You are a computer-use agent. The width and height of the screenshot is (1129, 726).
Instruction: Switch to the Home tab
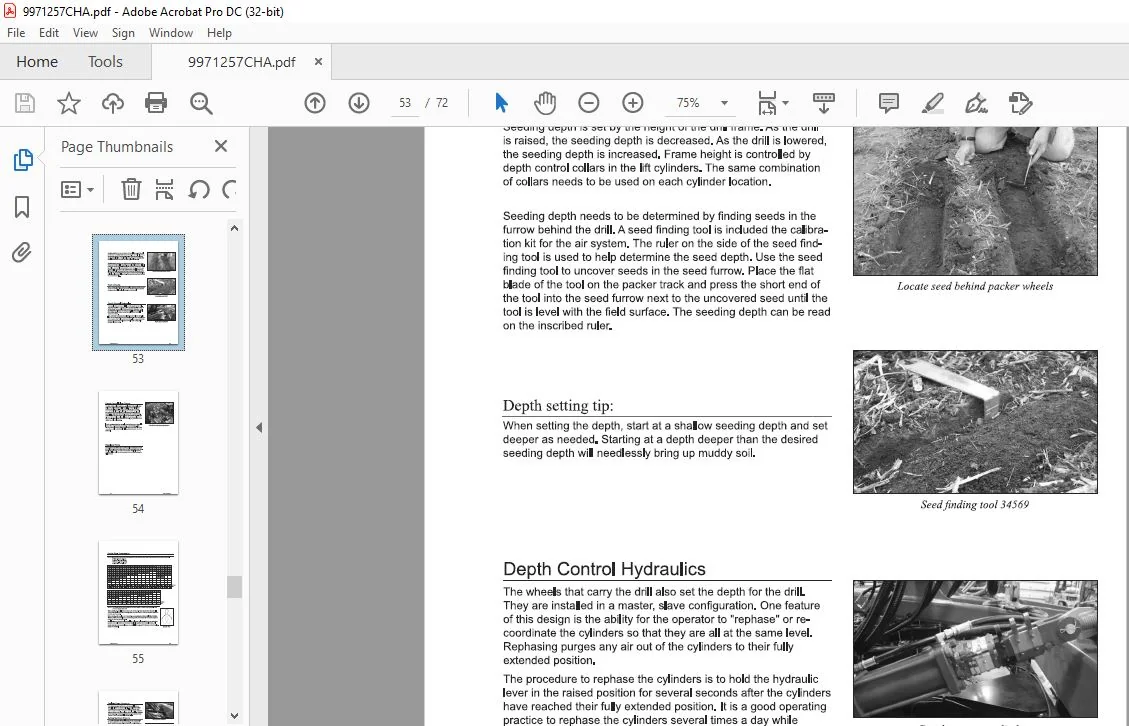coord(37,62)
